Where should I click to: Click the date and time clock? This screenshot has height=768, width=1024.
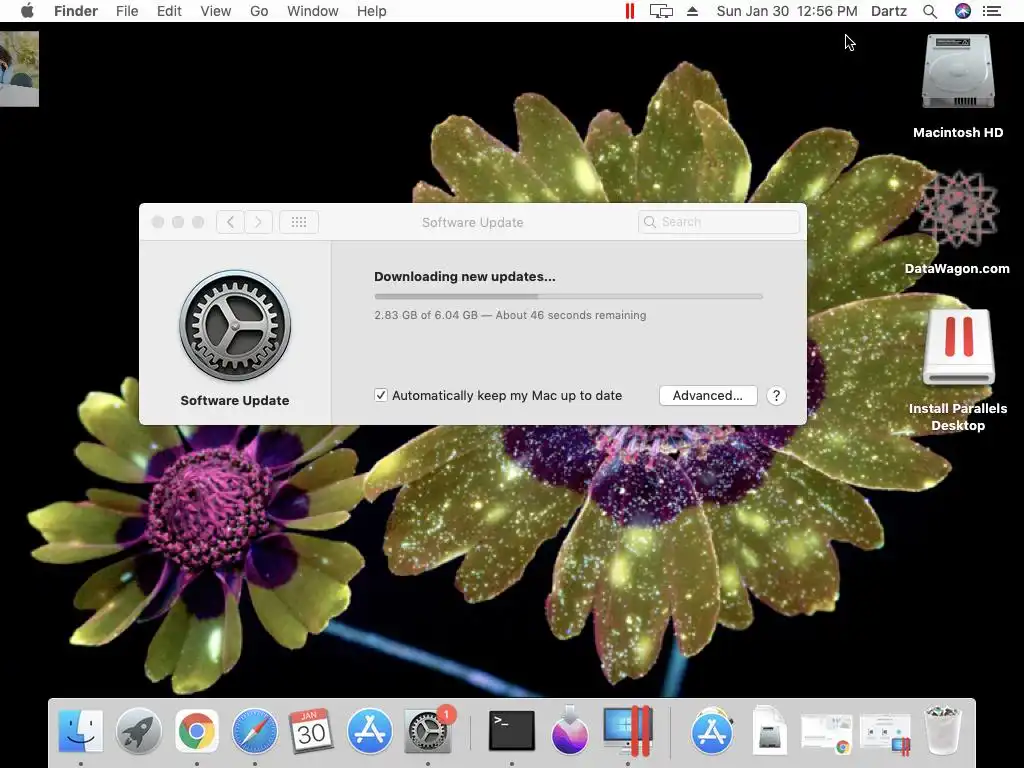(787, 11)
